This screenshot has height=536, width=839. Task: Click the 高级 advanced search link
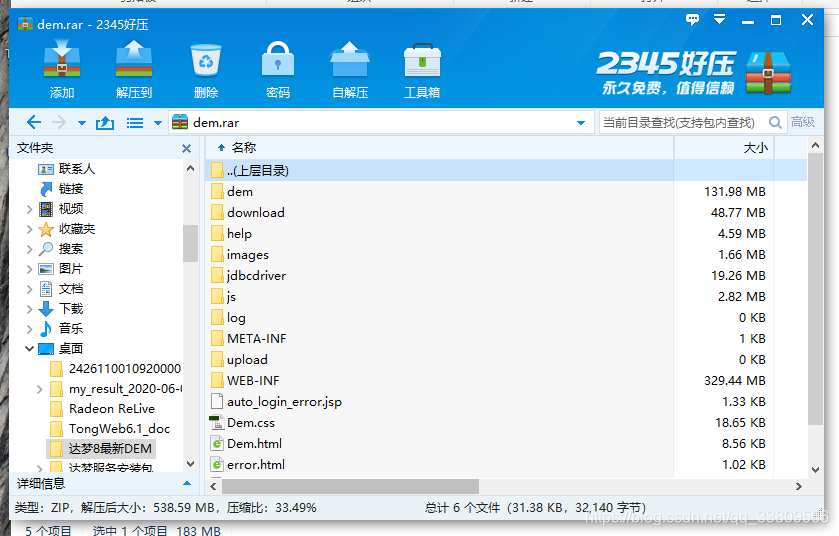point(803,122)
